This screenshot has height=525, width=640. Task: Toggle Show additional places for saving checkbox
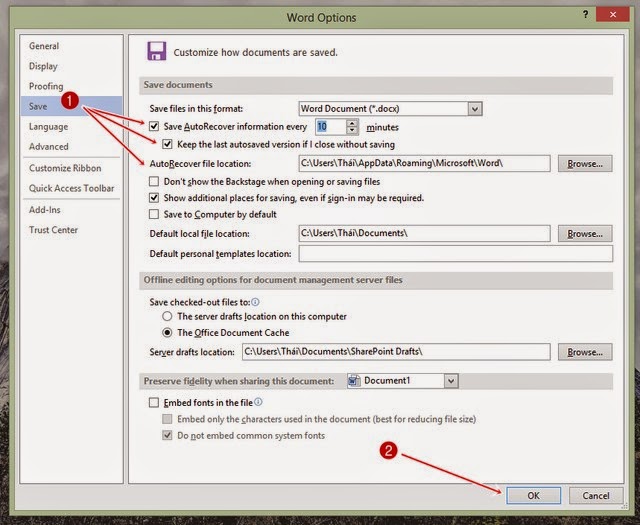pyautogui.click(x=154, y=198)
